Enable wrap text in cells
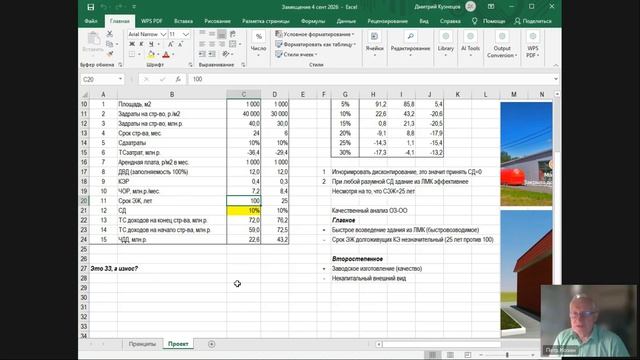The height and width of the screenshot is (360, 640). (233, 34)
